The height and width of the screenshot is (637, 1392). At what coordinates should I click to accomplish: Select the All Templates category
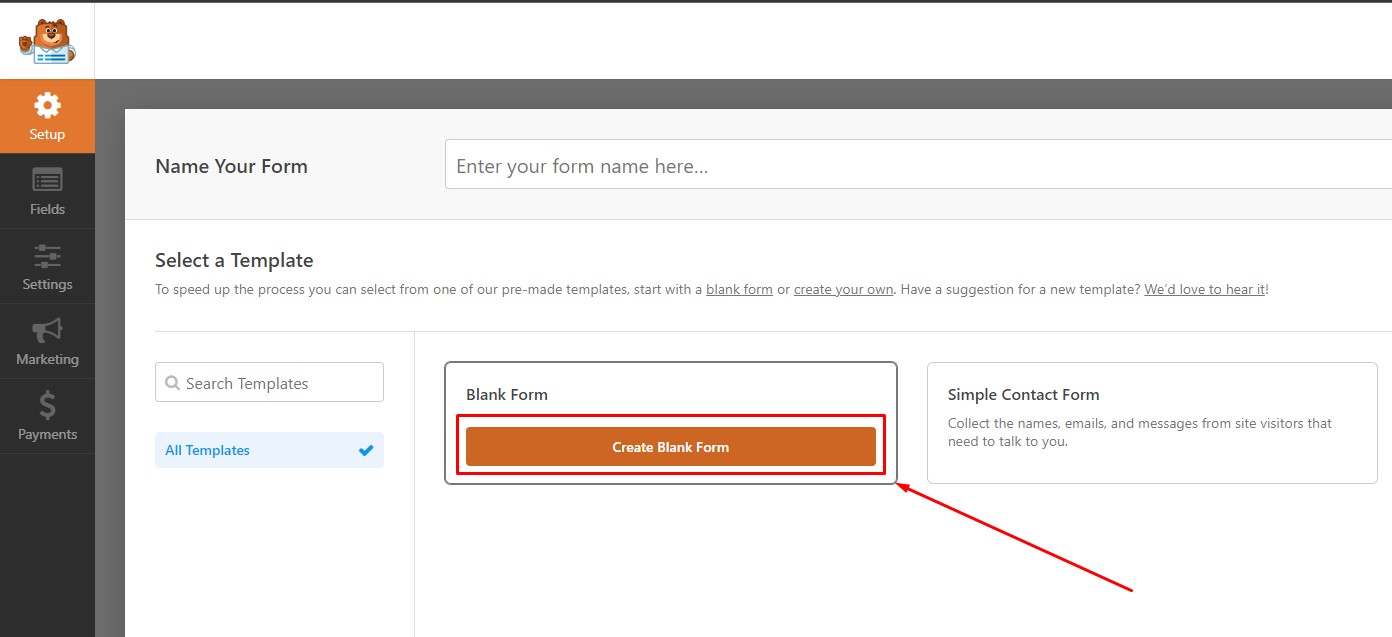[269, 450]
